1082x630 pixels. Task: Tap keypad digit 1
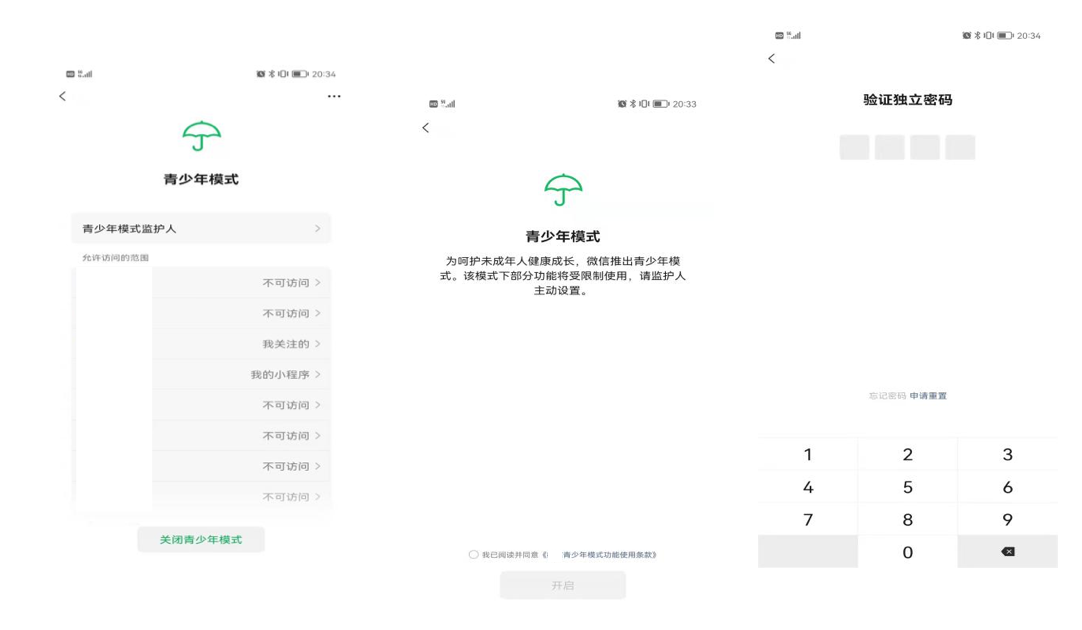808,454
